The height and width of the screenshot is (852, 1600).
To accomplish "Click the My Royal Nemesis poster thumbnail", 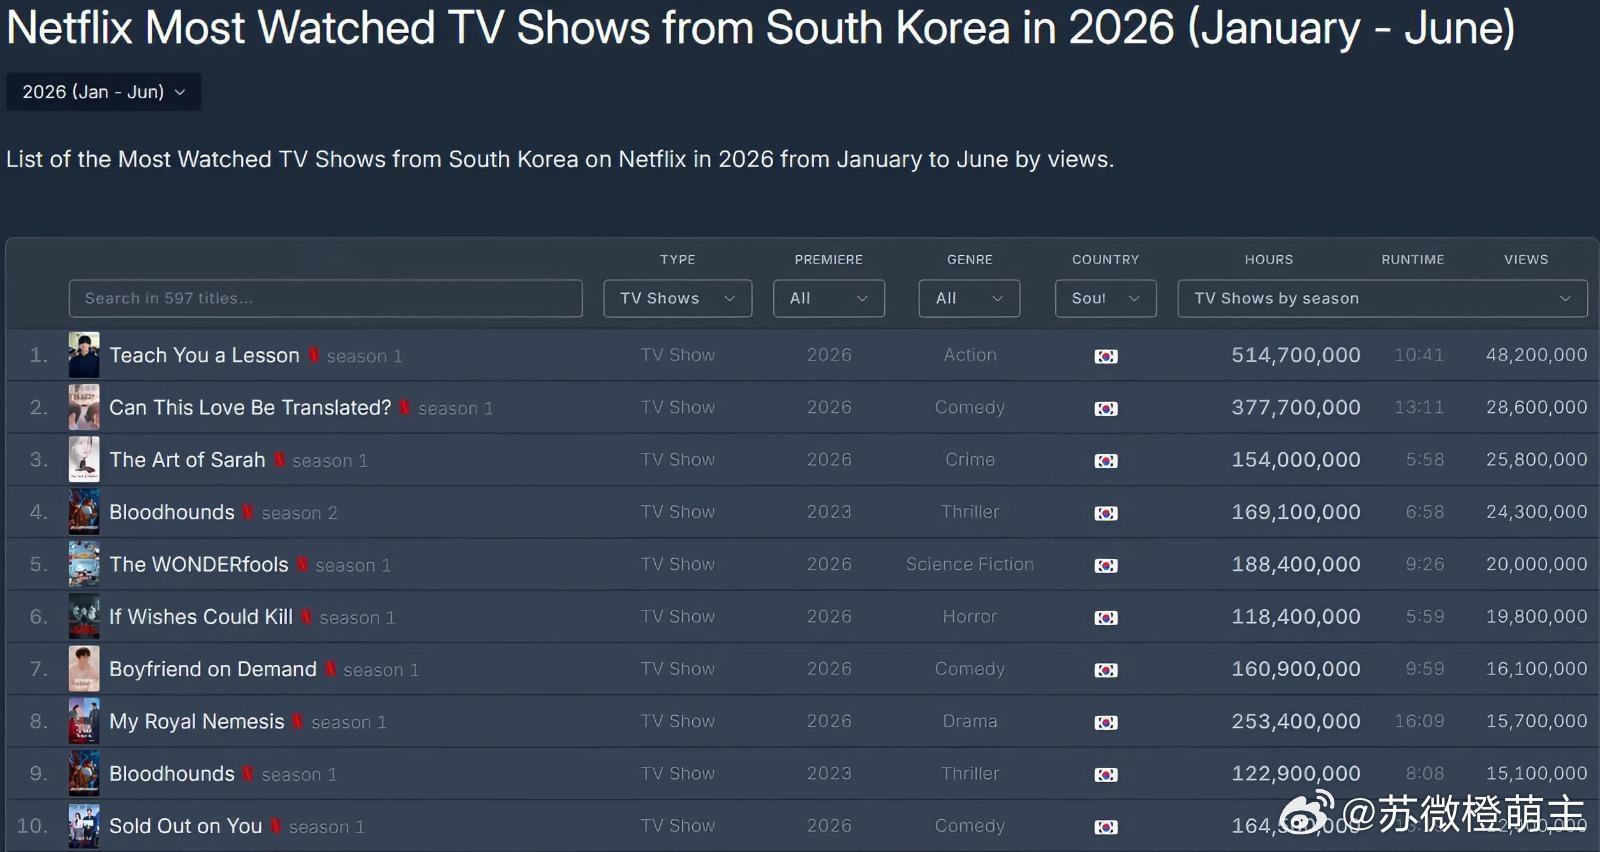I will (x=84, y=721).
